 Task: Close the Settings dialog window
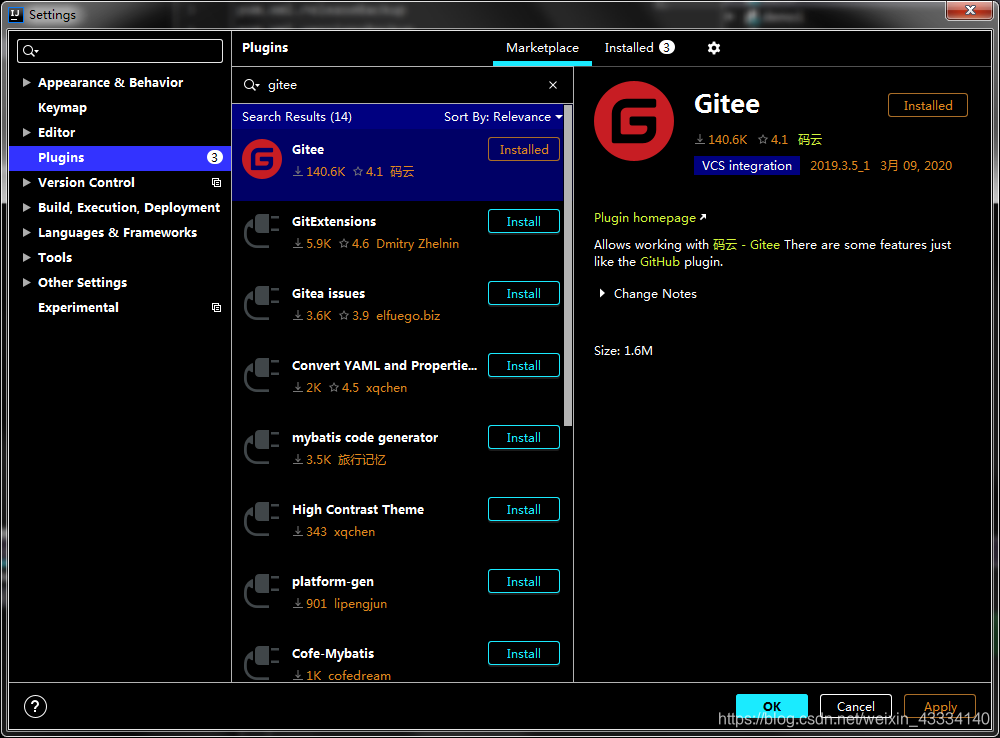(969, 10)
